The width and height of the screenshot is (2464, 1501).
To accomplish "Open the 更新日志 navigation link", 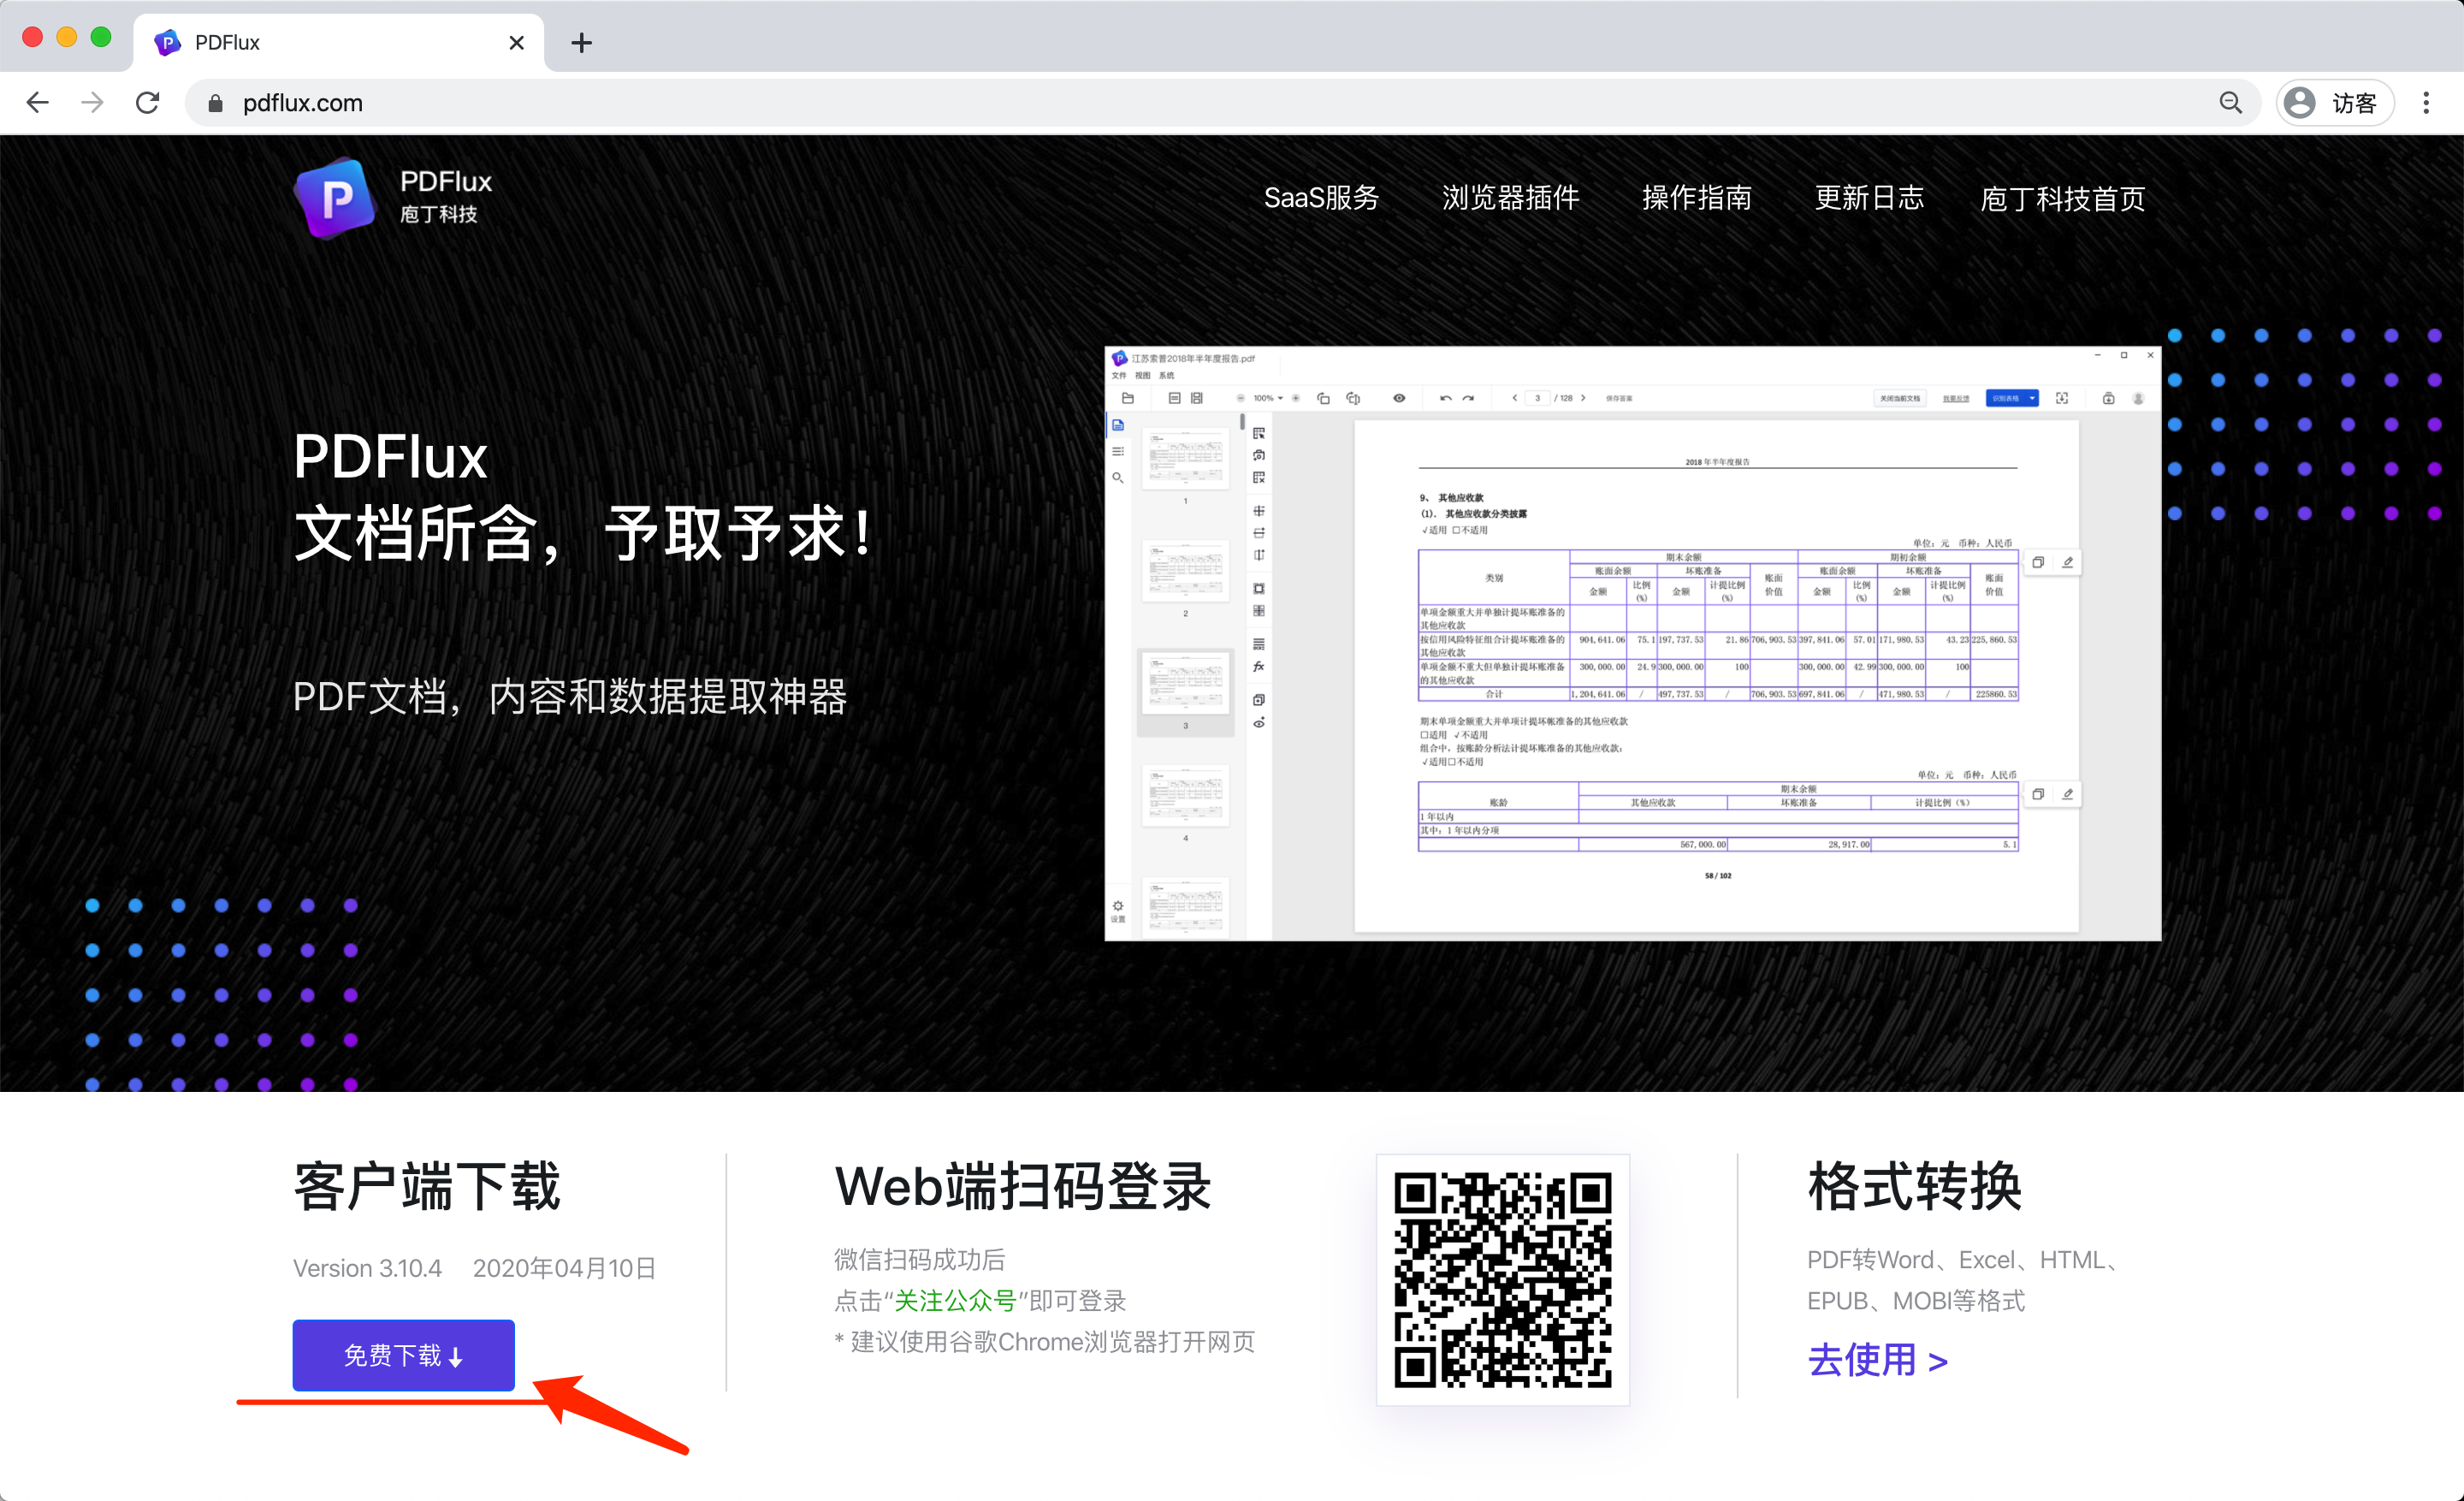I will [x=1869, y=198].
